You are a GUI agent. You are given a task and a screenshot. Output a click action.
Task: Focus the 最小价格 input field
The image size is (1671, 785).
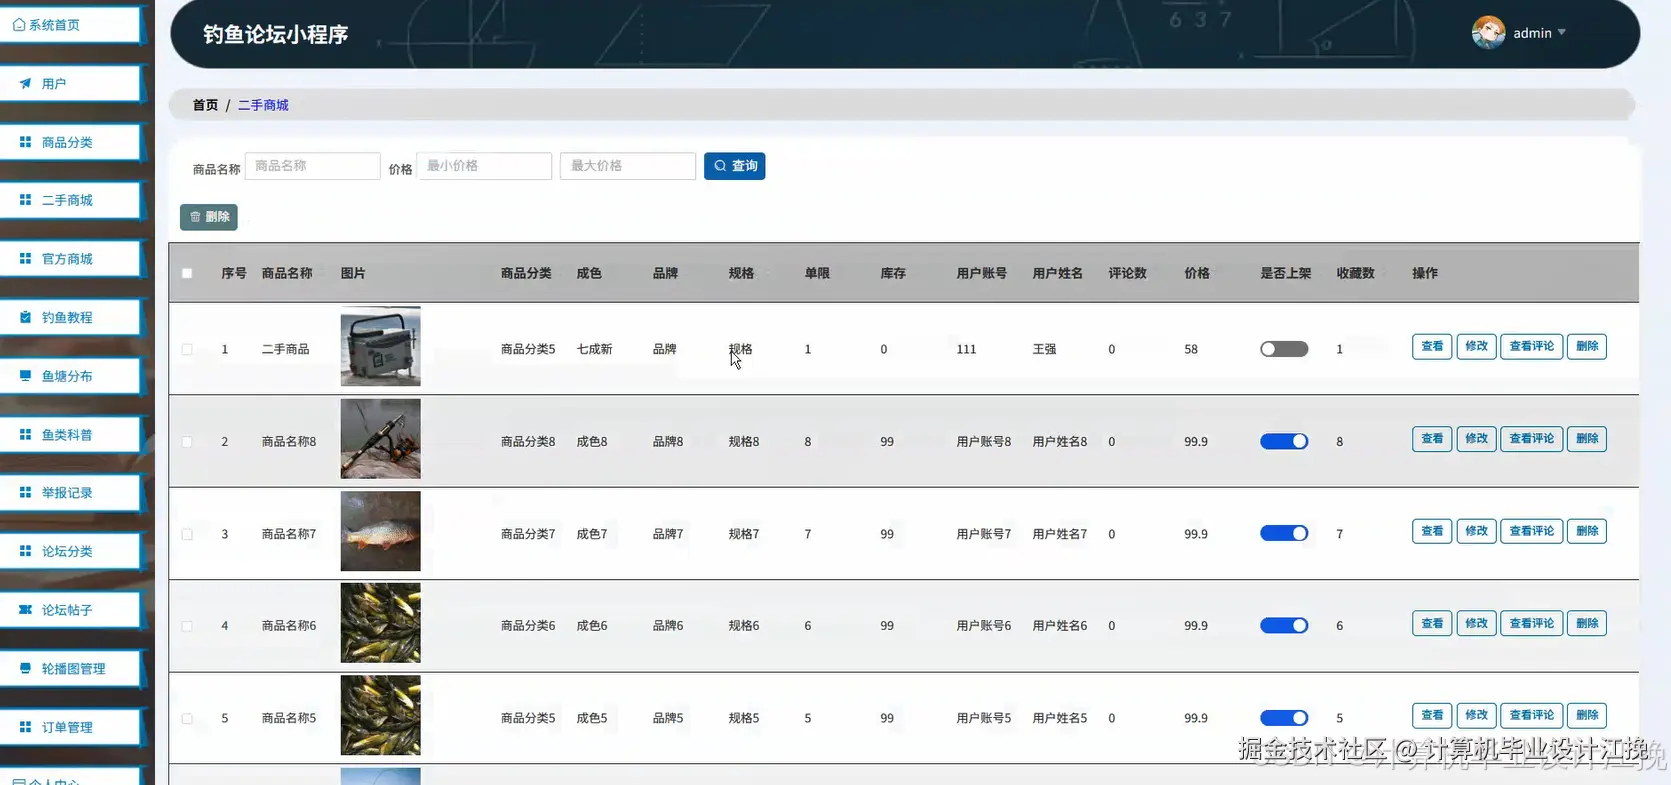[484, 166]
